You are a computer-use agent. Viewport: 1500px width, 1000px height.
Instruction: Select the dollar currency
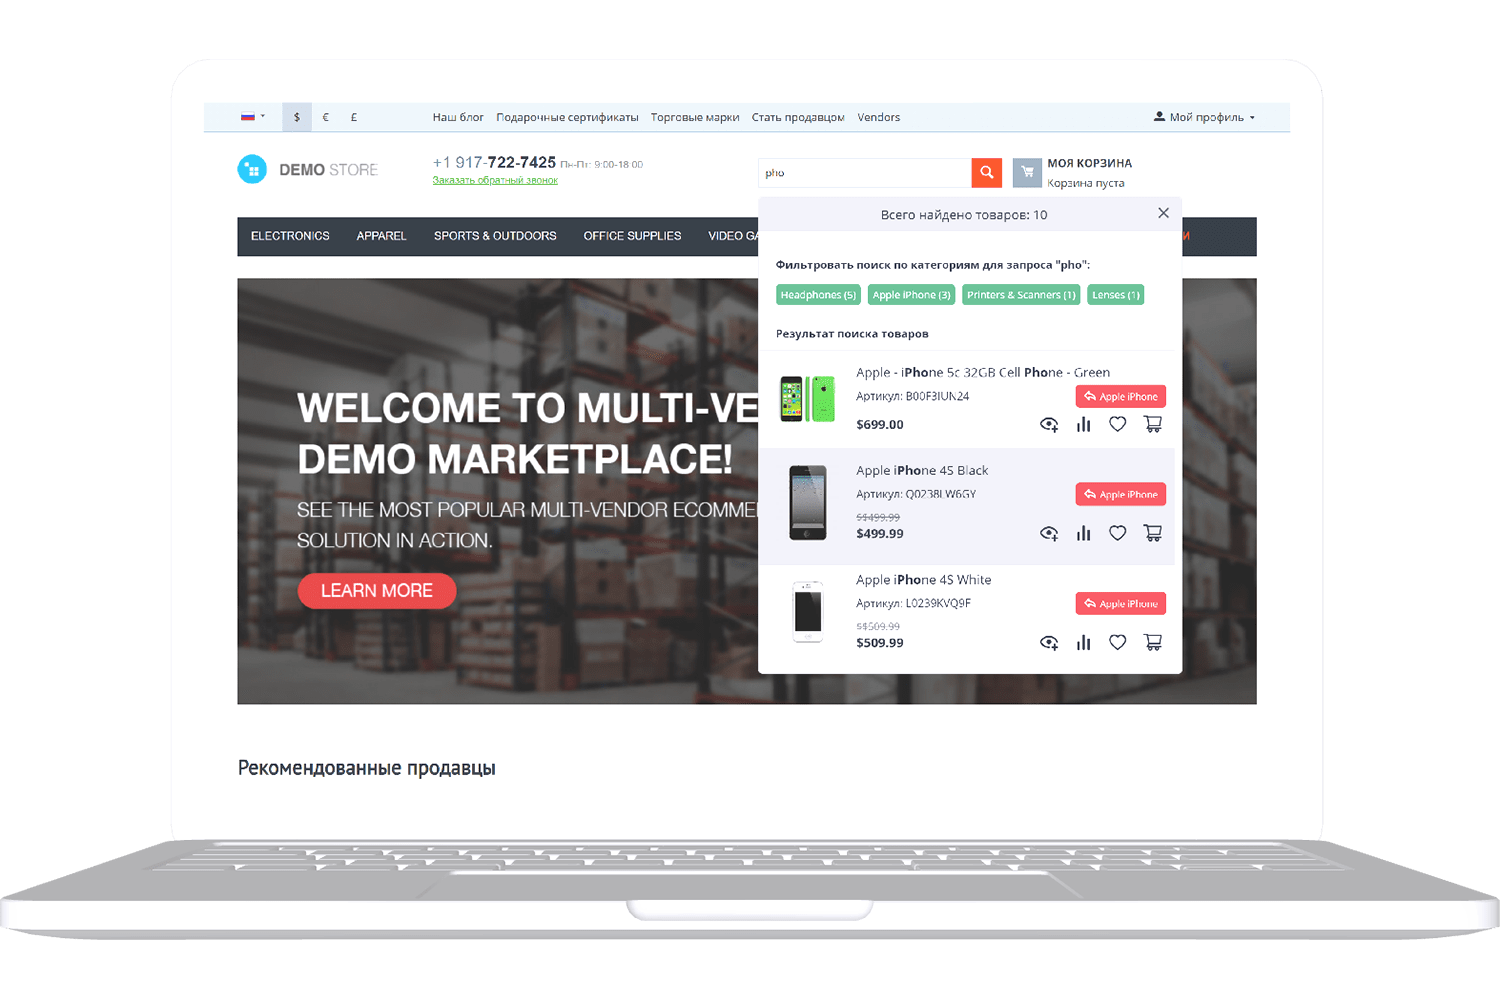[x=297, y=117]
